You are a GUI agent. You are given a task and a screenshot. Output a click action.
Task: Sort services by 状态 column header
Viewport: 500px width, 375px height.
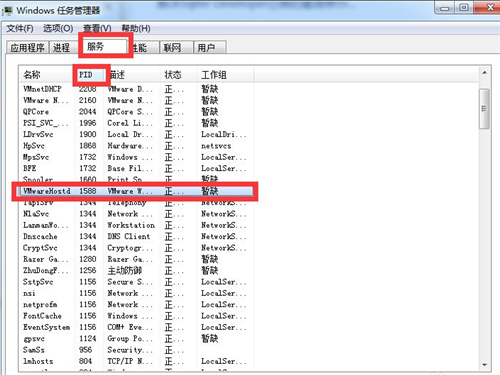coord(177,75)
